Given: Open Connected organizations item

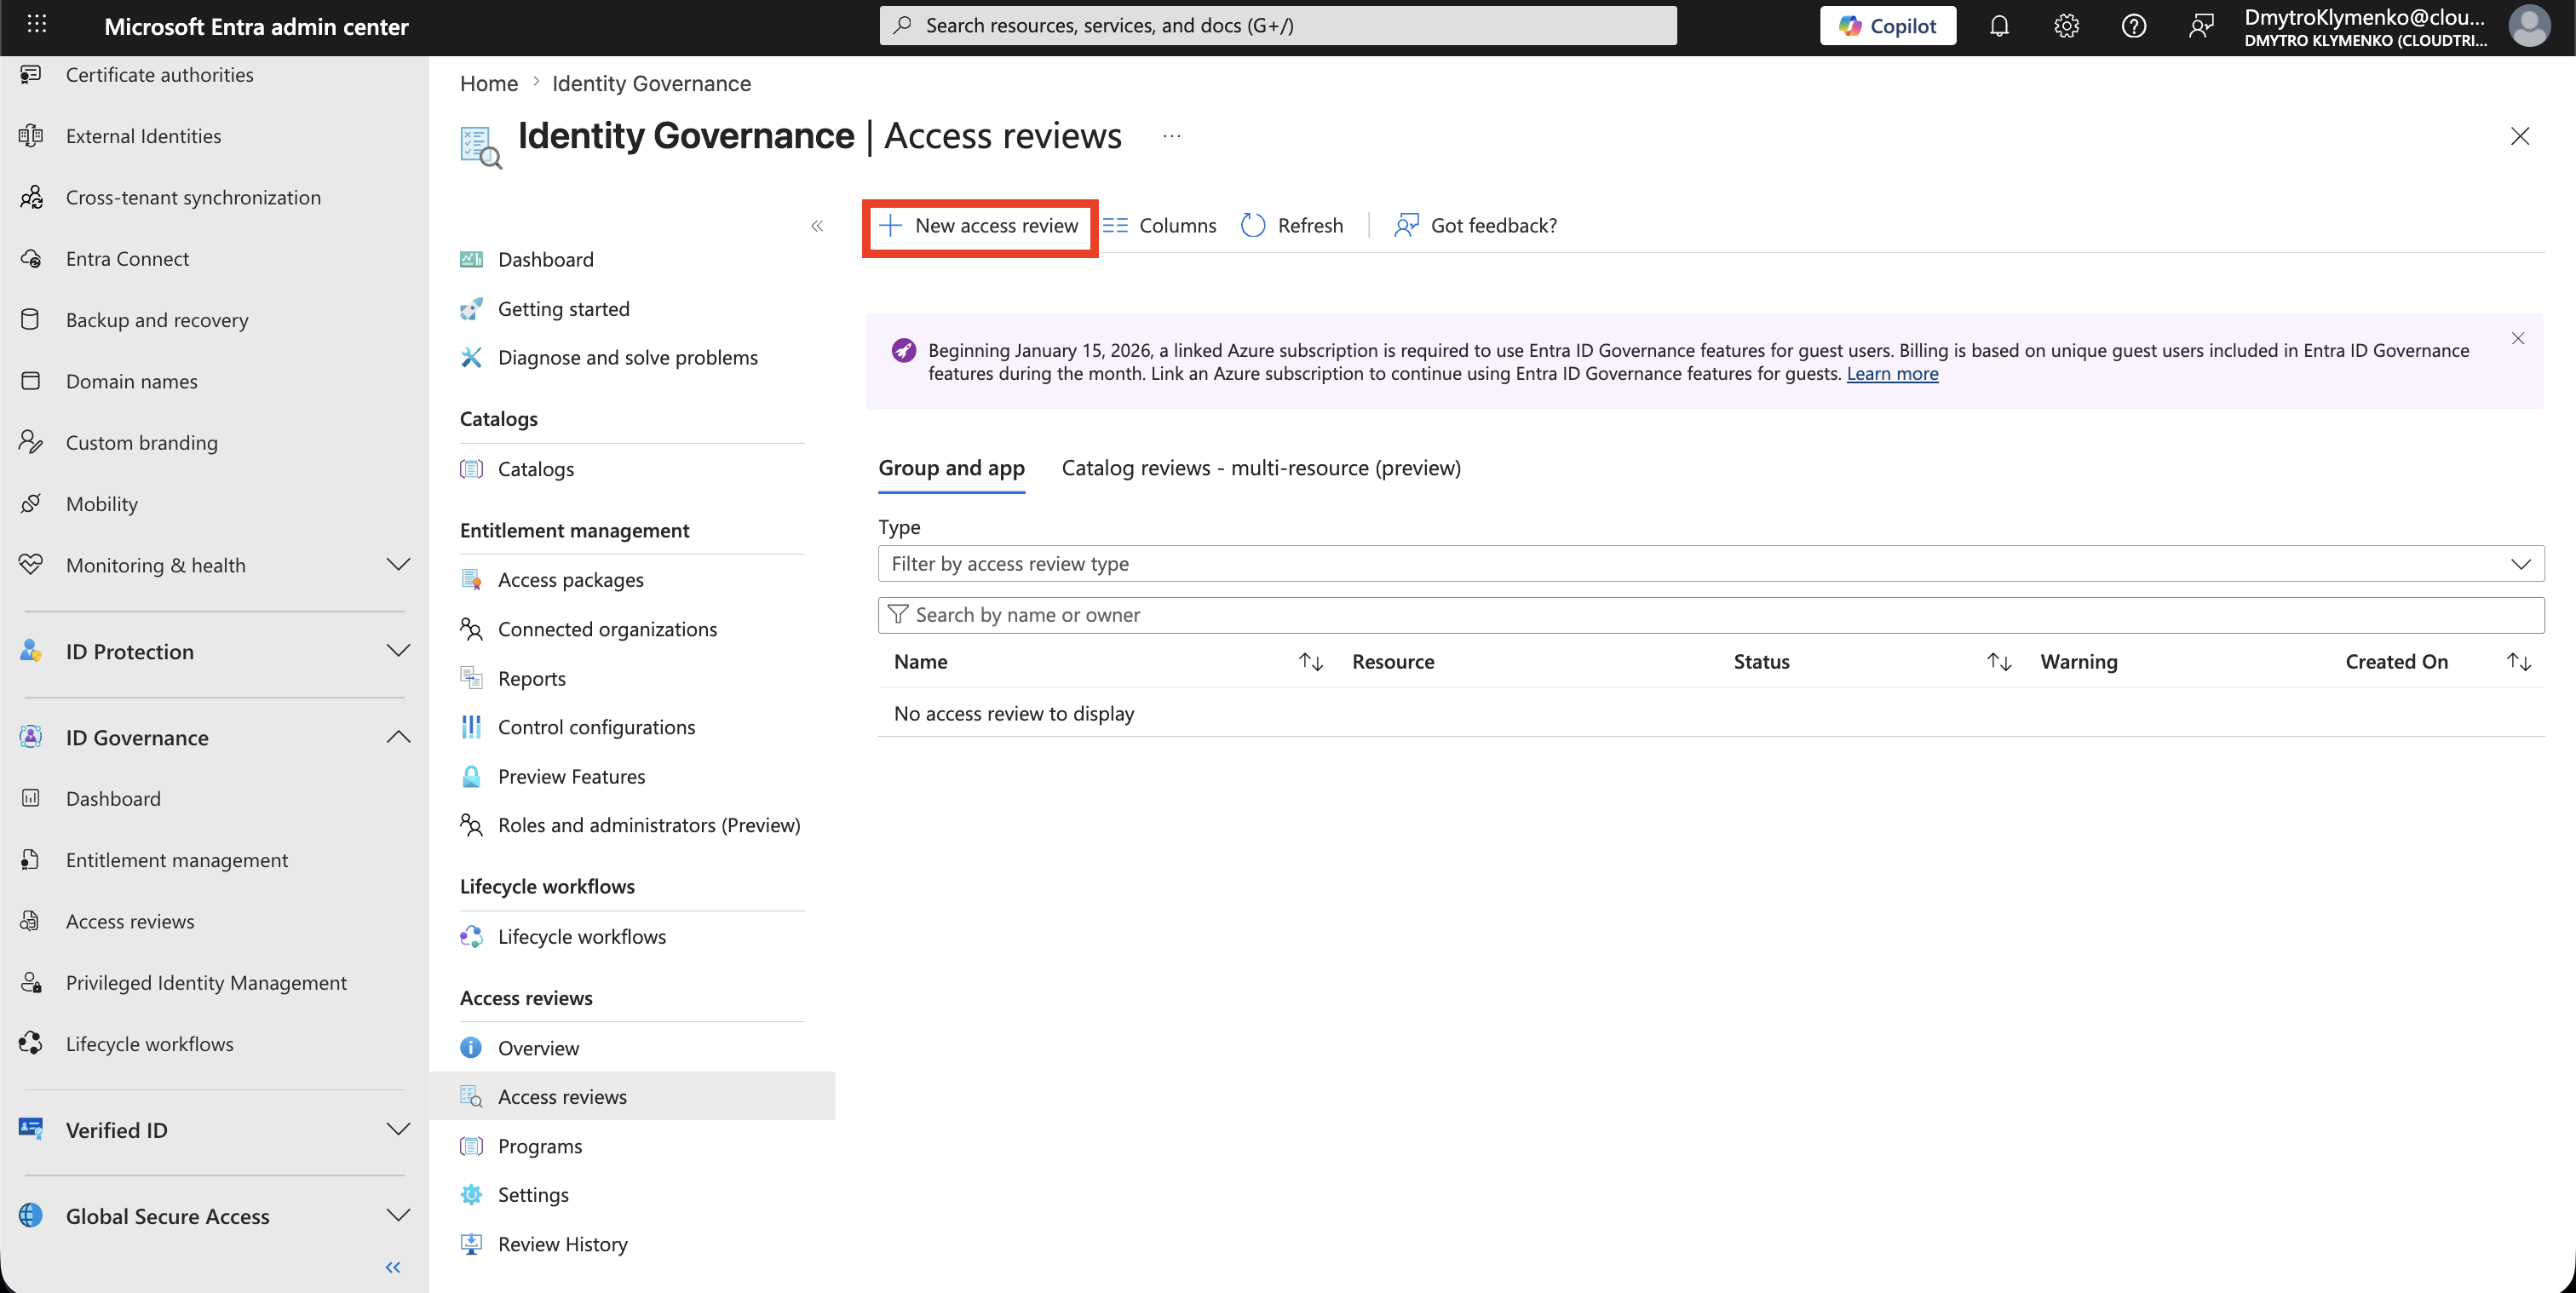Looking at the screenshot, I should [x=607, y=629].
